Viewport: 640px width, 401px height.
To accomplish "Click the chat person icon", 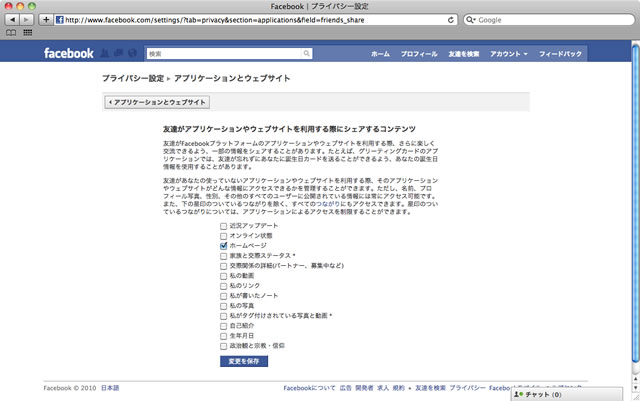I will [518, 394].
